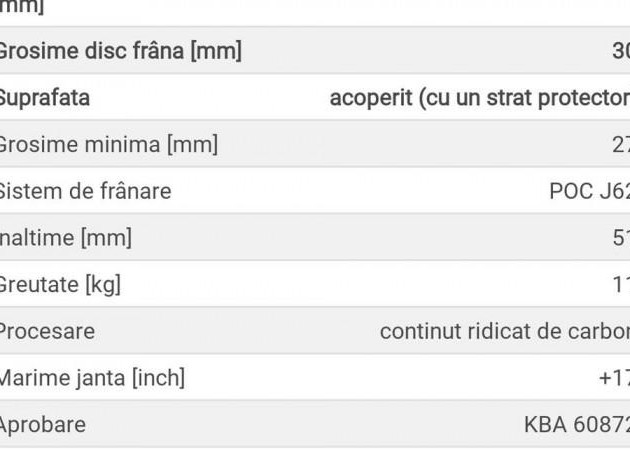Click the "Procesare" specification label
The width and height of the screenshot is (630, 450).
pyautogui.click(x=47, y=331)
